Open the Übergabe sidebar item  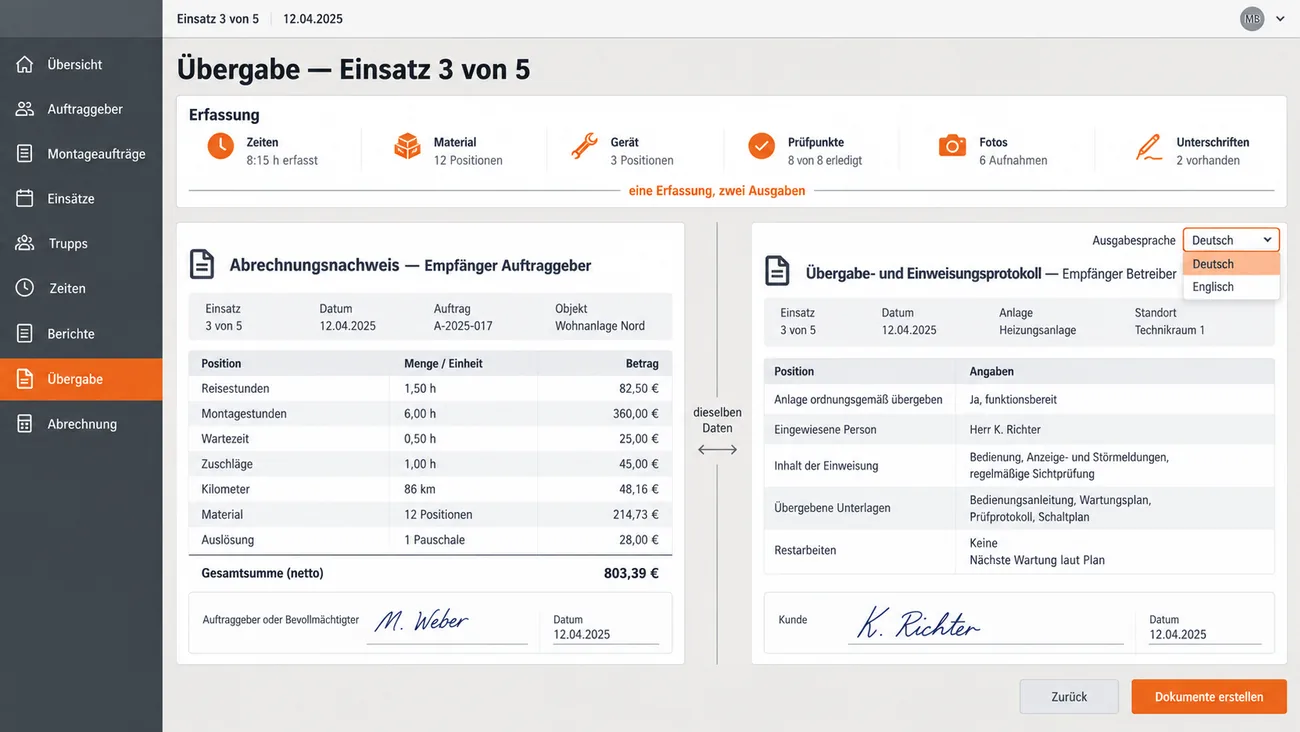click(x=81, y=379)
